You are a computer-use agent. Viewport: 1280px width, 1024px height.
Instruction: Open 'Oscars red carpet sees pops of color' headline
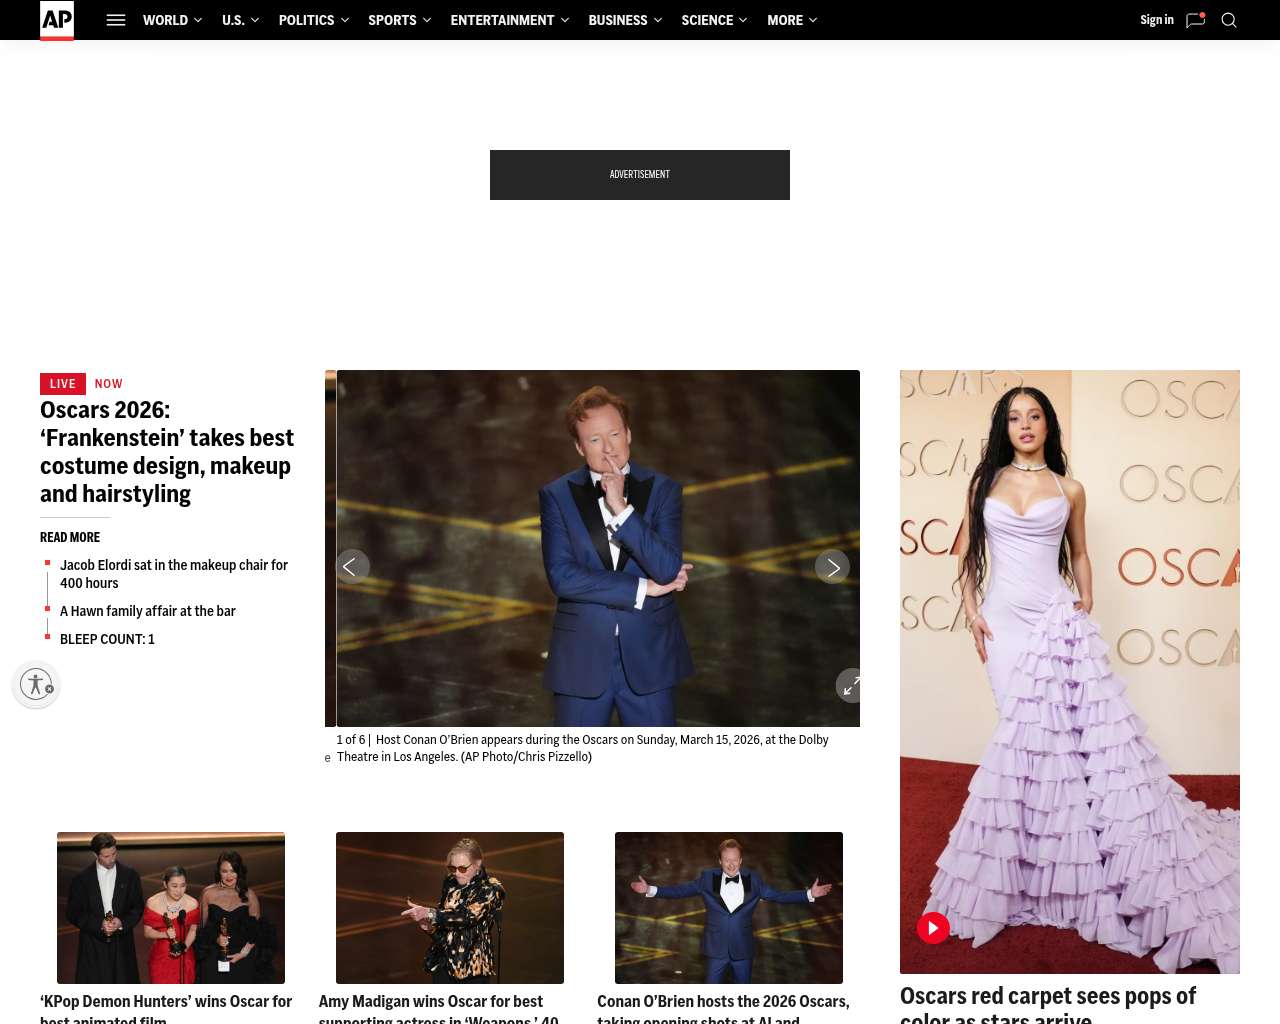pos(1048,1004)
